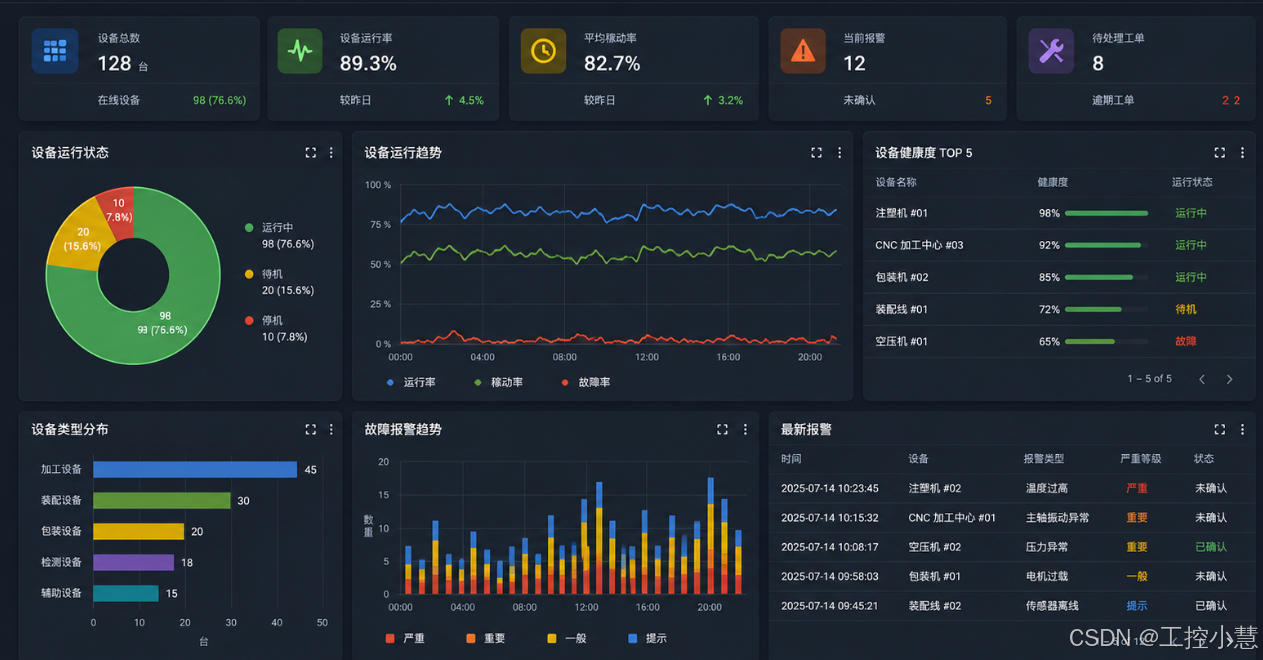Screen dimensions: 1263x660
Task: Click the 传感器离线 alarm type cell
Action: click(1052, 605)
